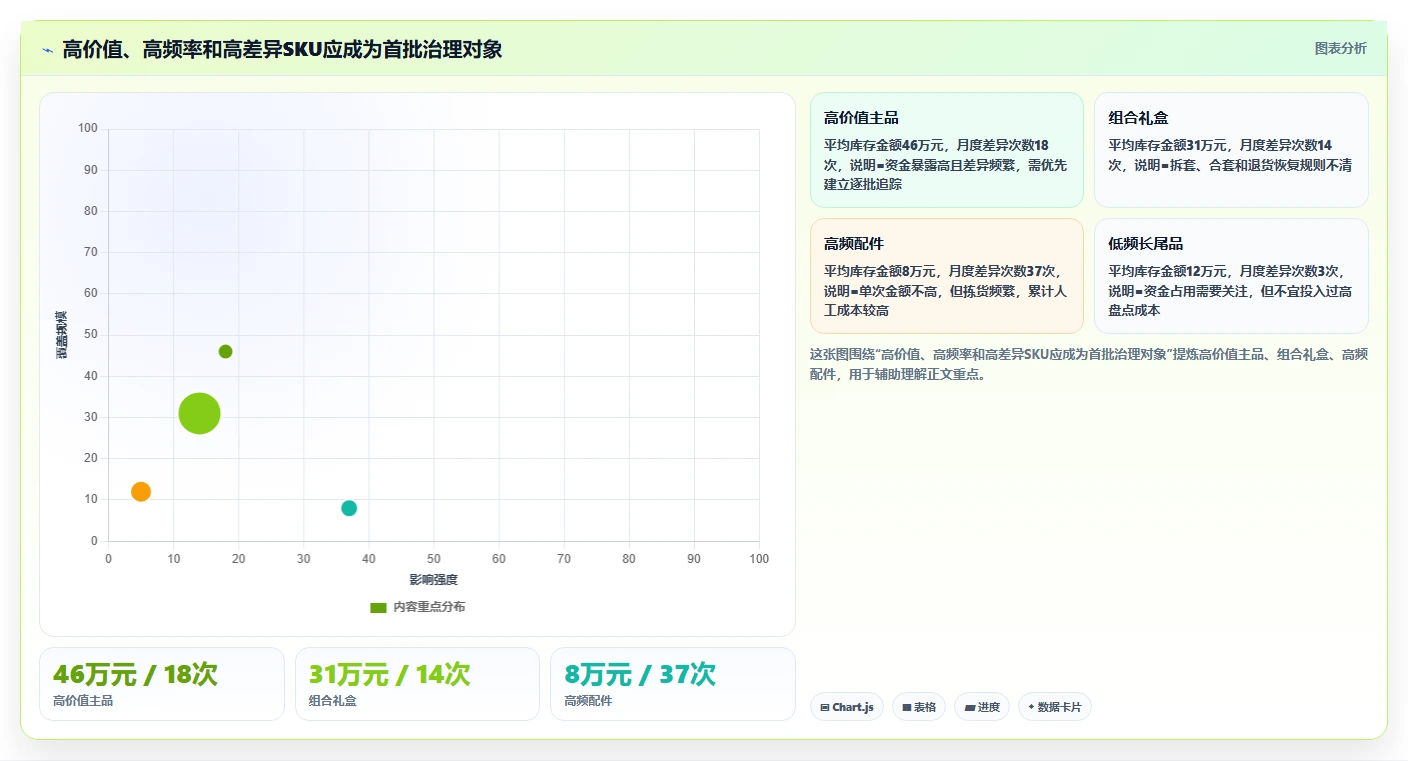Click the main headline title text
This screenshot has width=1408, height=761.
pos(283,49)
